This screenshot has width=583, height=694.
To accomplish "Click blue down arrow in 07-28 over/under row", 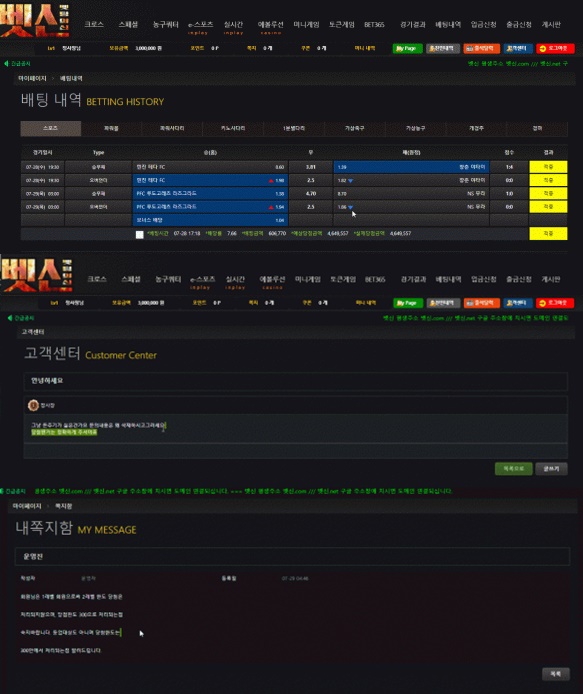I will click(351, 181).
